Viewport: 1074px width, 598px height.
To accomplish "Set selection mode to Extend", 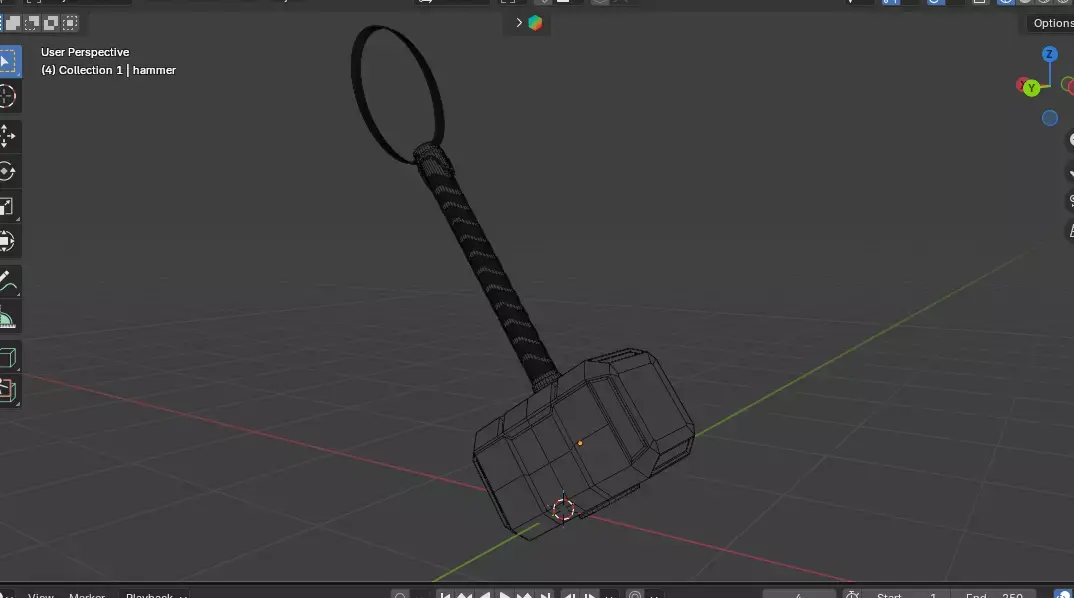I will pyautogui.click(x=12, y=23).
